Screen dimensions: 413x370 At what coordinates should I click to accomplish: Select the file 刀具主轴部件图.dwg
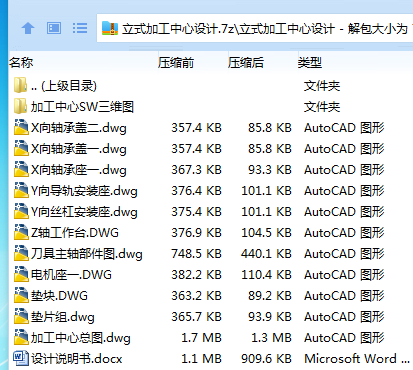pos(87,254)
